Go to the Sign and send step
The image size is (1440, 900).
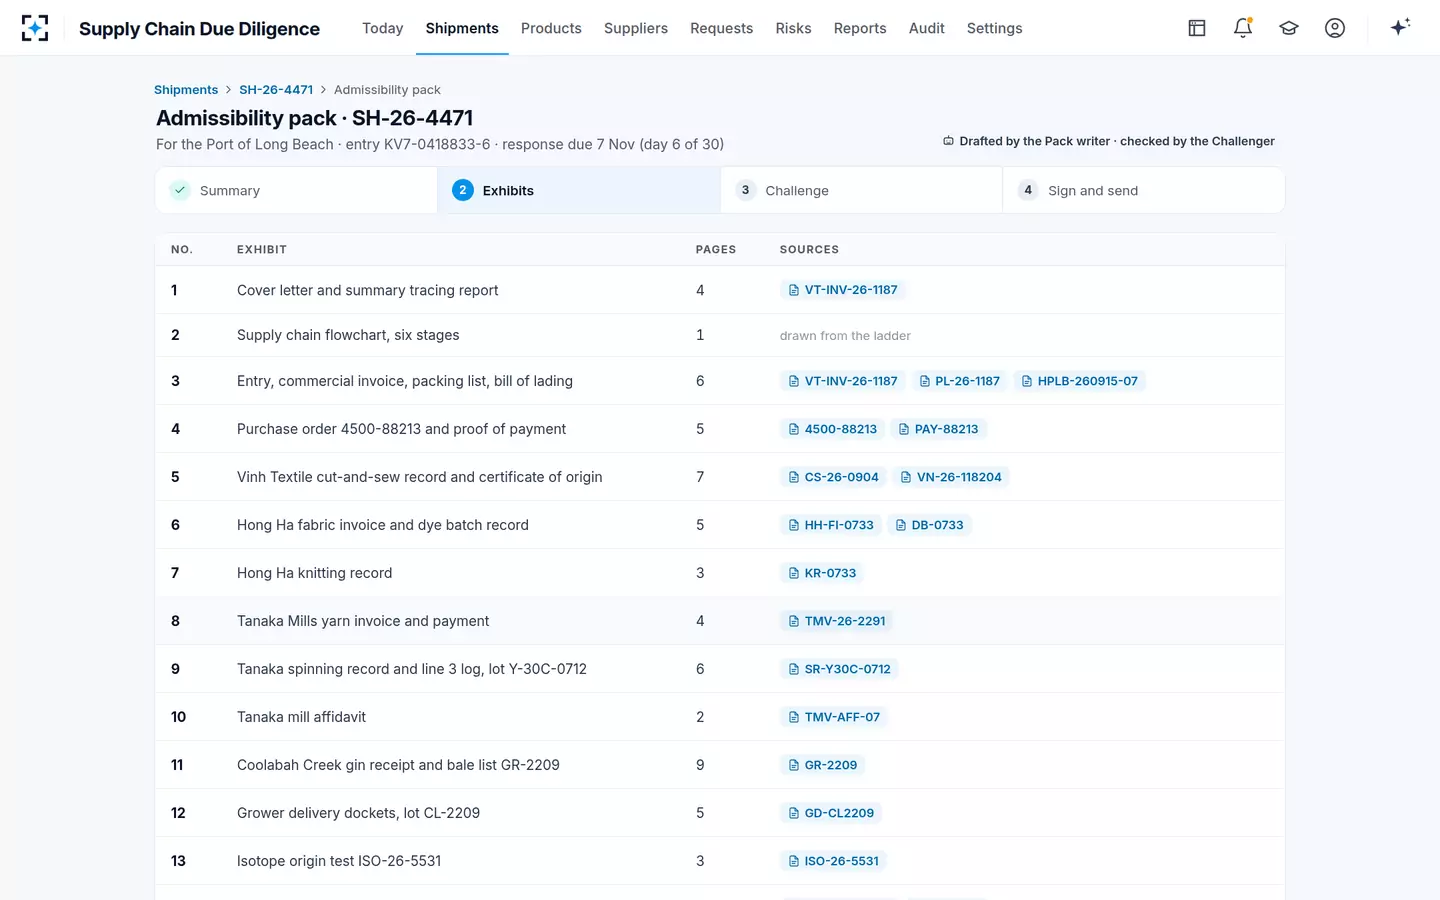[x=1143, y=190]
